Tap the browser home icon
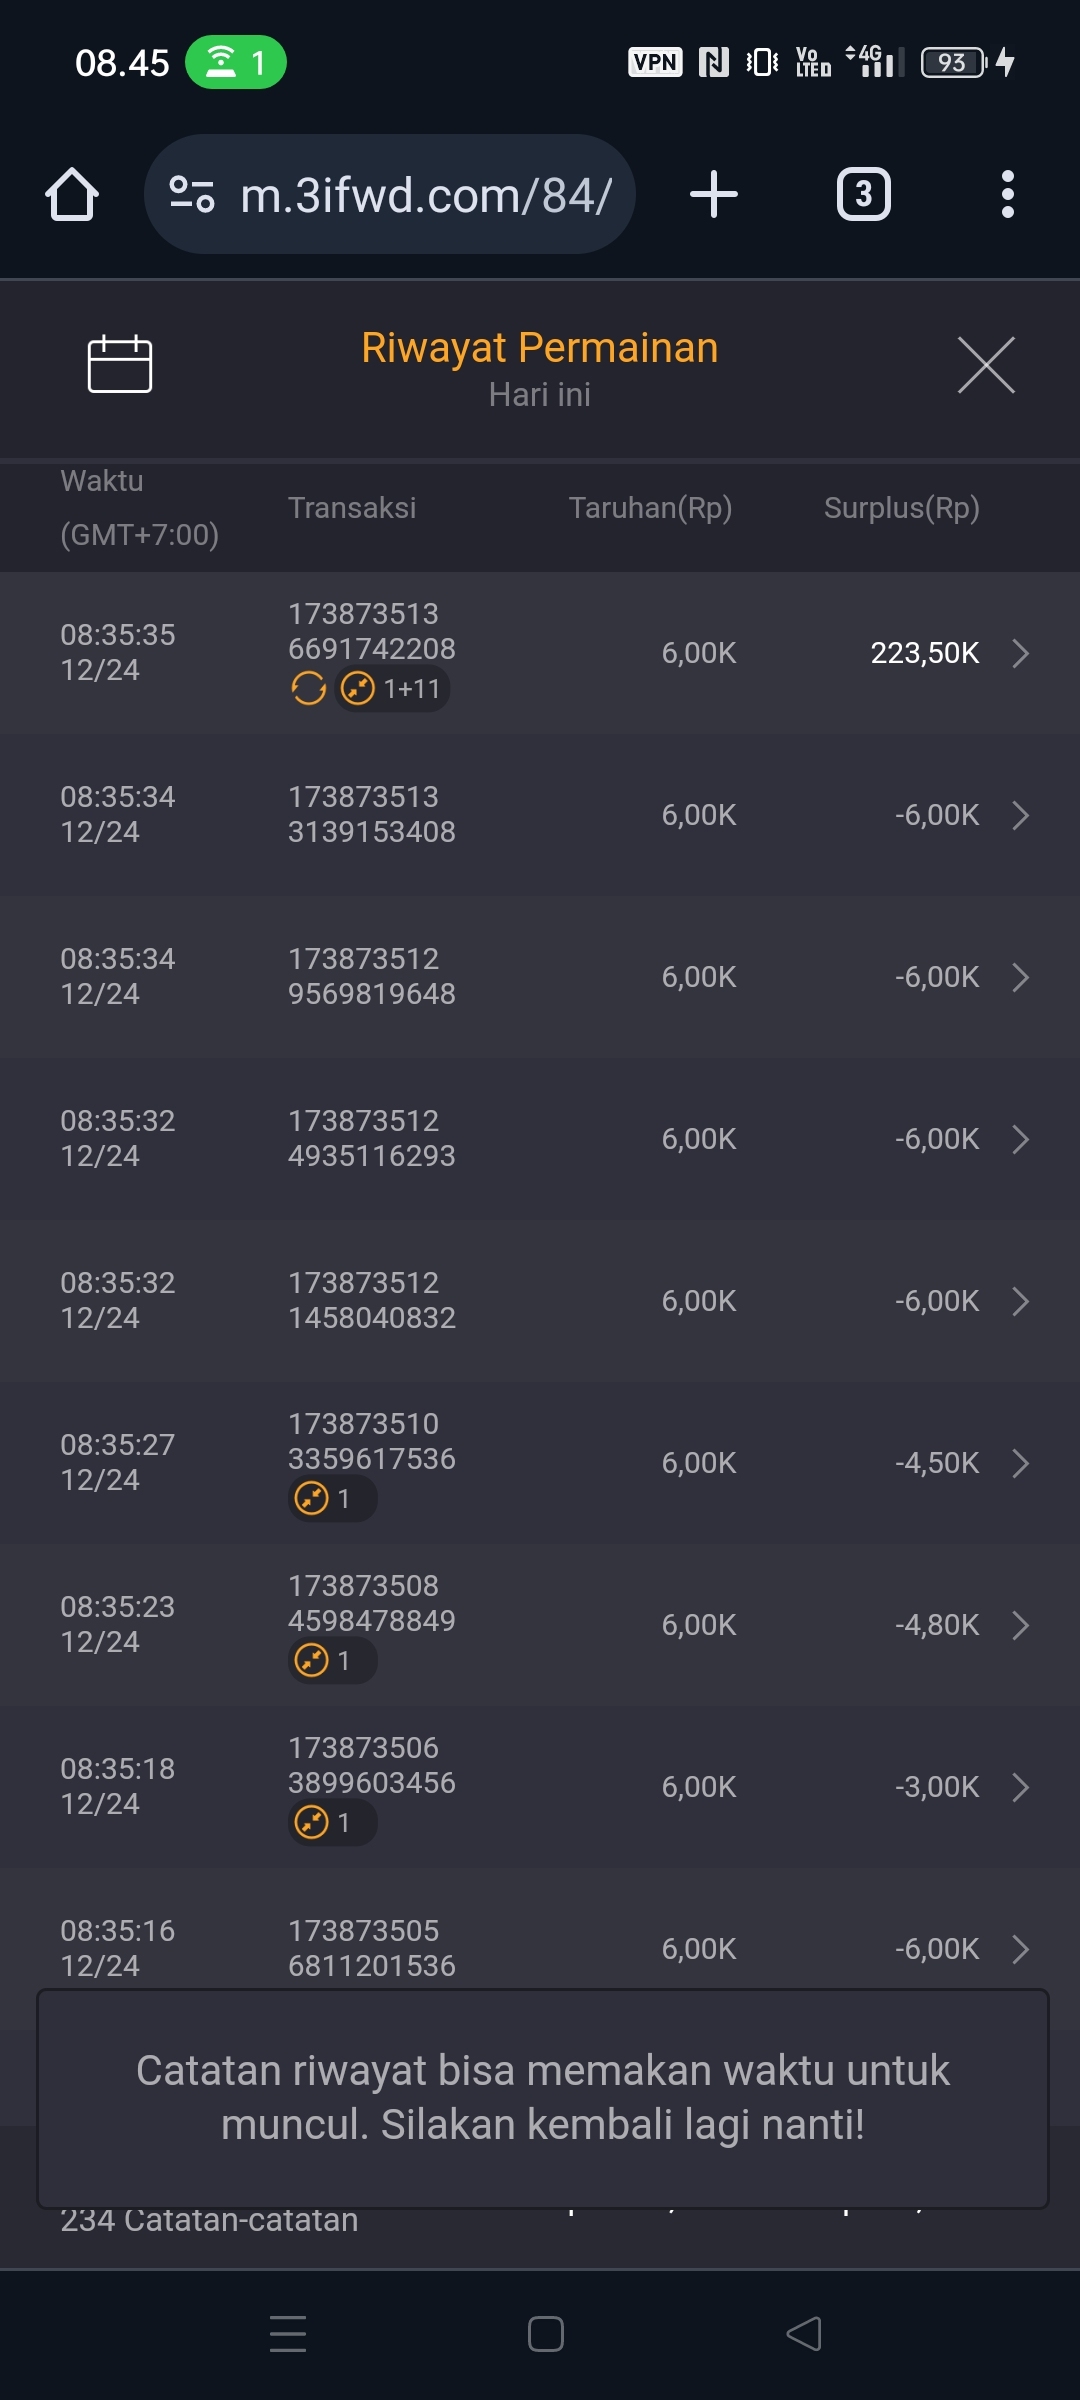This screenshot has width=1080, height=2400. pyautogui.click(x=72, y=194)
